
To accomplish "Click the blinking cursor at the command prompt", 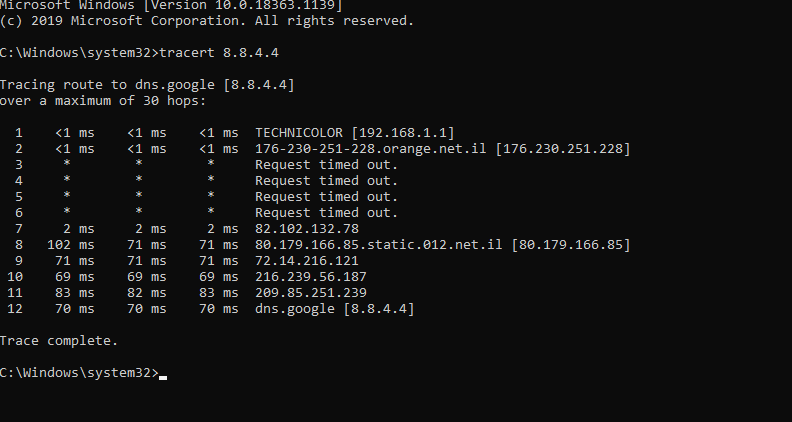I will pos(163,378).
